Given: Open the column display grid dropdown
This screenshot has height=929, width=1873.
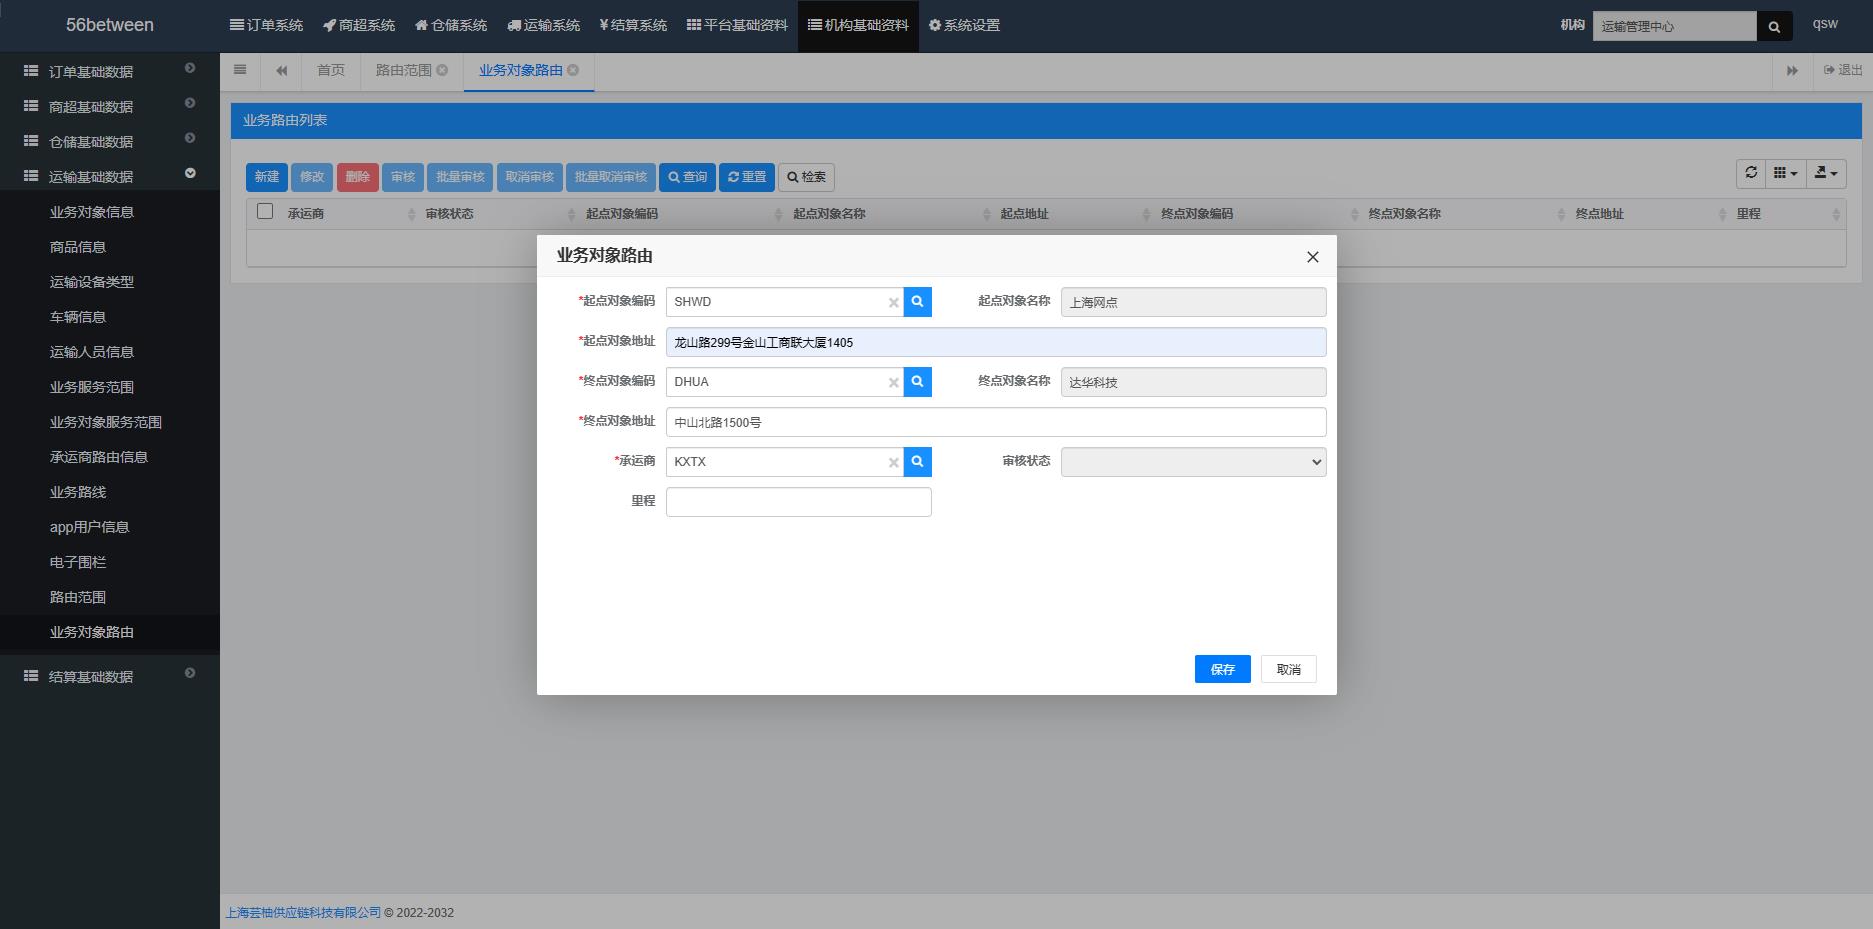Looking at the screenshot, I should coord(1785,173).
